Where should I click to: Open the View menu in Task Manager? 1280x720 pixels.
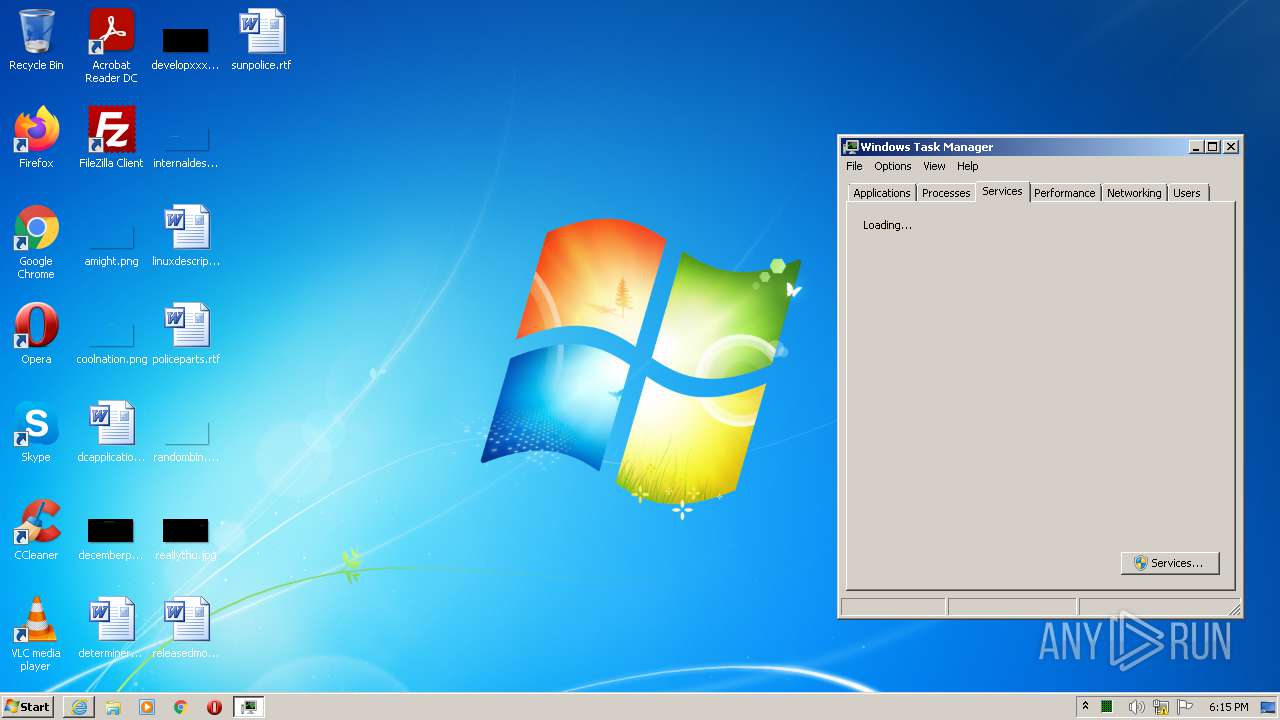tap(934, 166)
